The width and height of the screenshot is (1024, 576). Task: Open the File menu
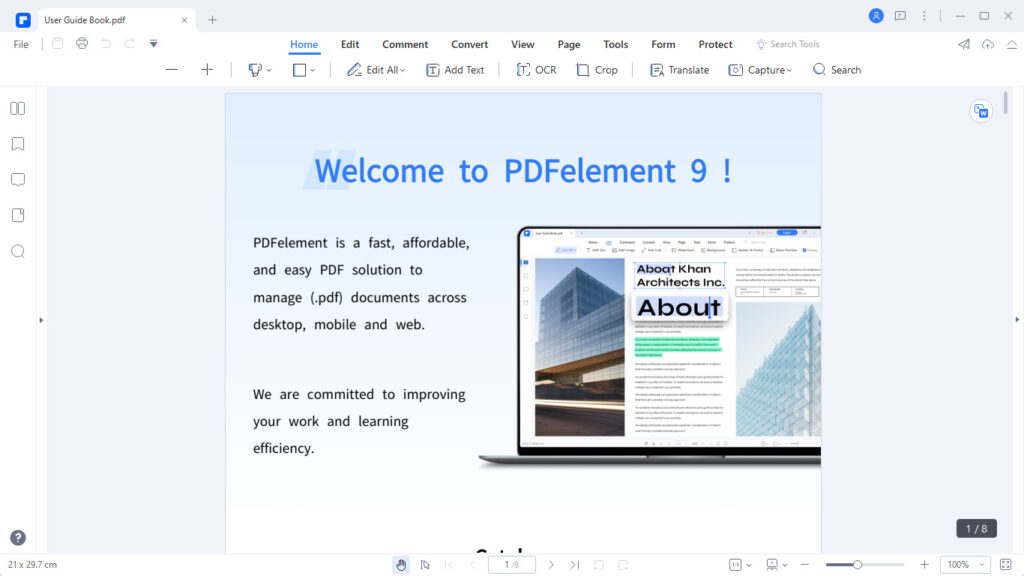tap(21, 44)
